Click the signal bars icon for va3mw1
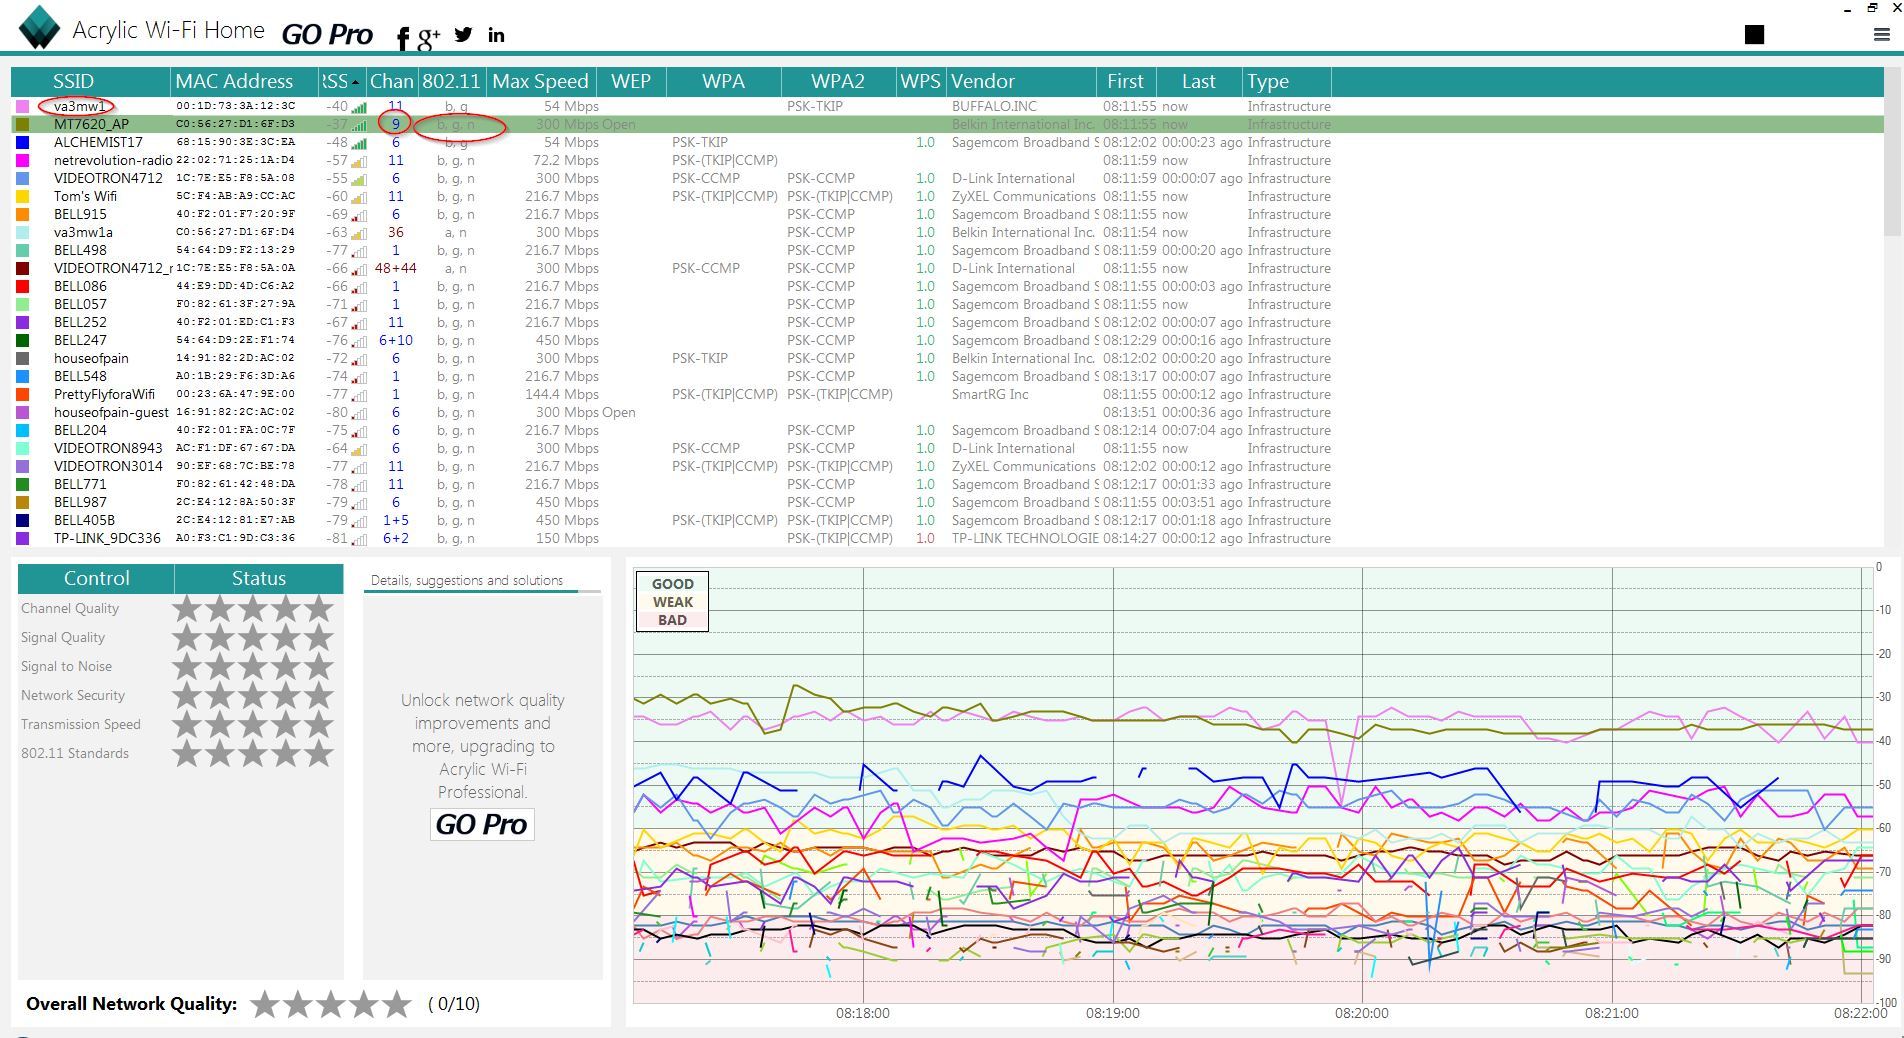 coord(359,107)
